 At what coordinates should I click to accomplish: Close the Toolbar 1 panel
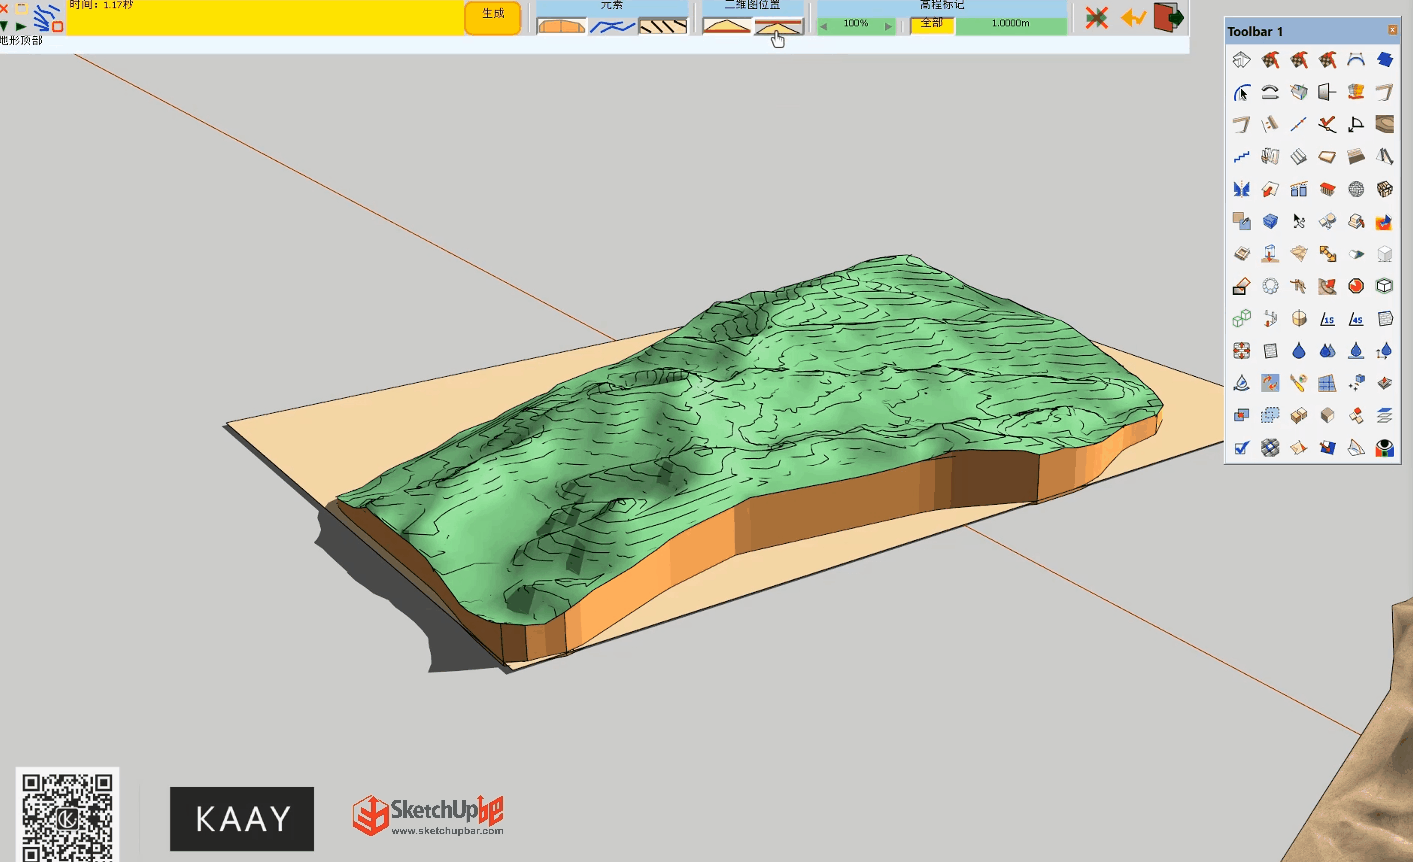(x=1392, y=30)
